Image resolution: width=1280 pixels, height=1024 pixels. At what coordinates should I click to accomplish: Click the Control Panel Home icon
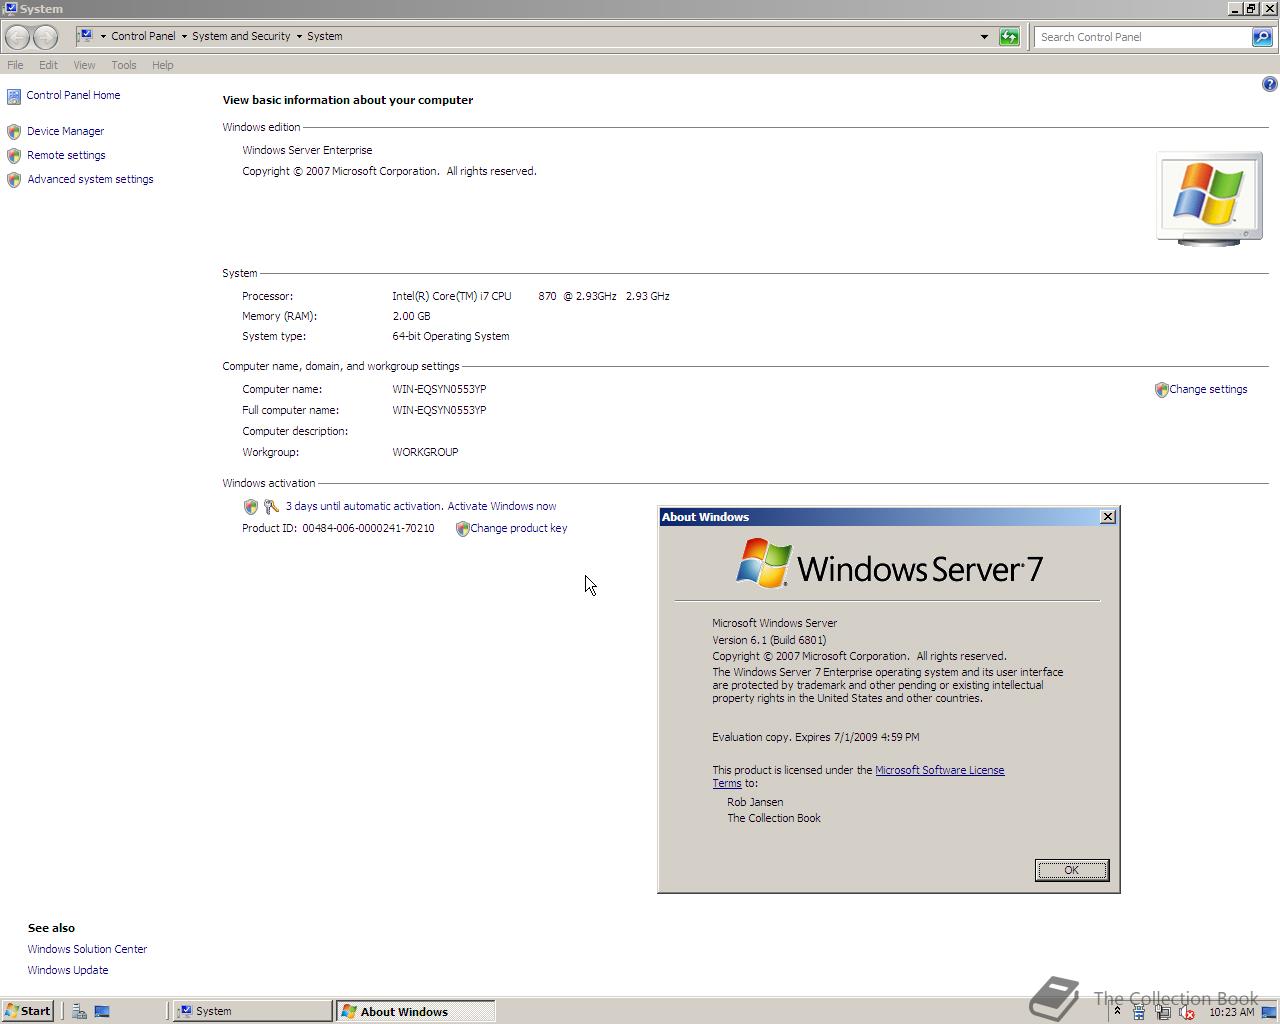(14, 96)
